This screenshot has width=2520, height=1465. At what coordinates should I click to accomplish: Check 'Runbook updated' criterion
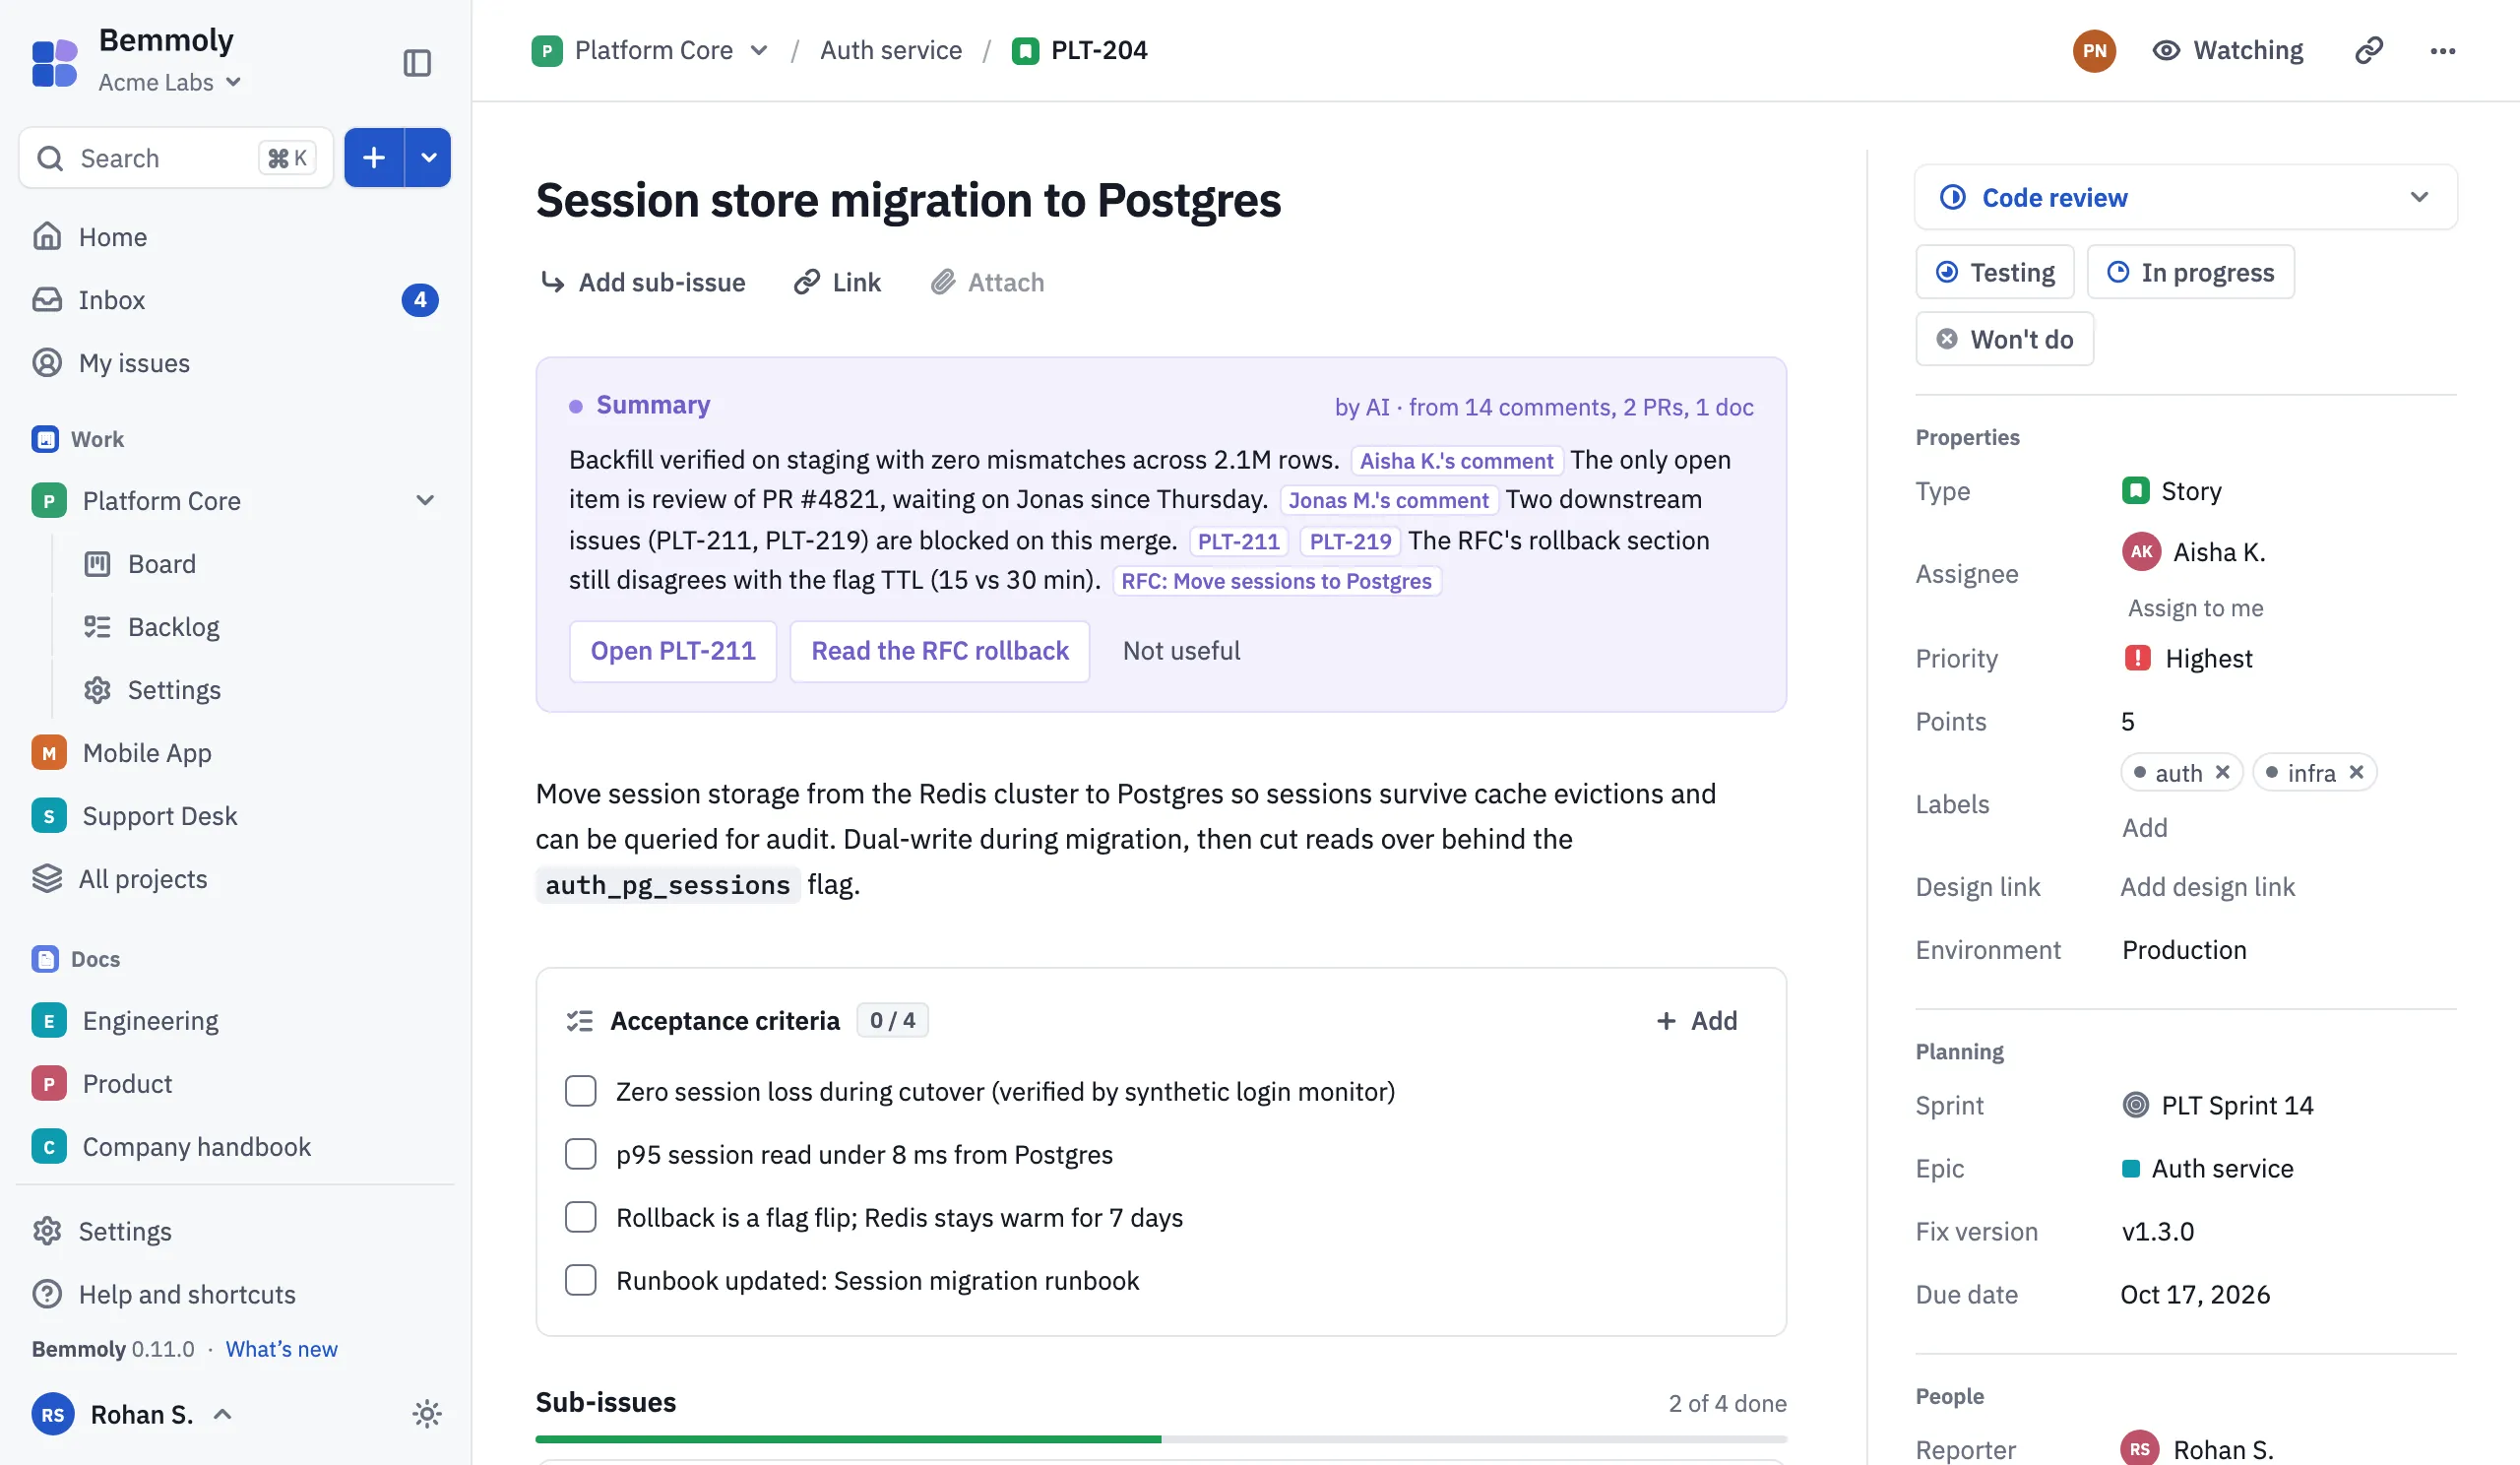[x=581, y=1280]
